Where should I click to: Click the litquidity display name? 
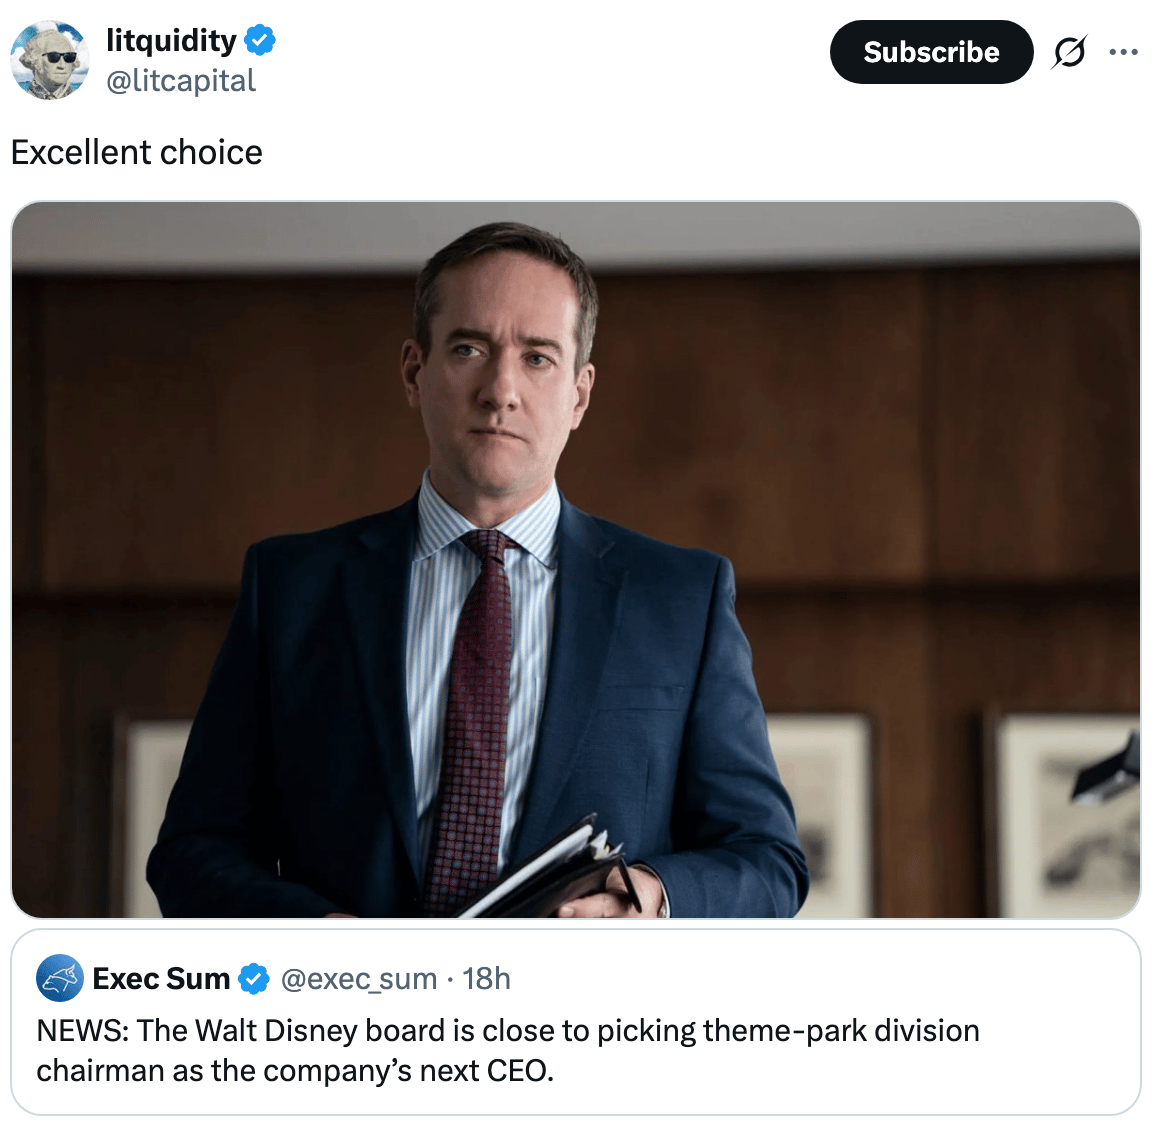pyautogui.click(x=171, y=40)
